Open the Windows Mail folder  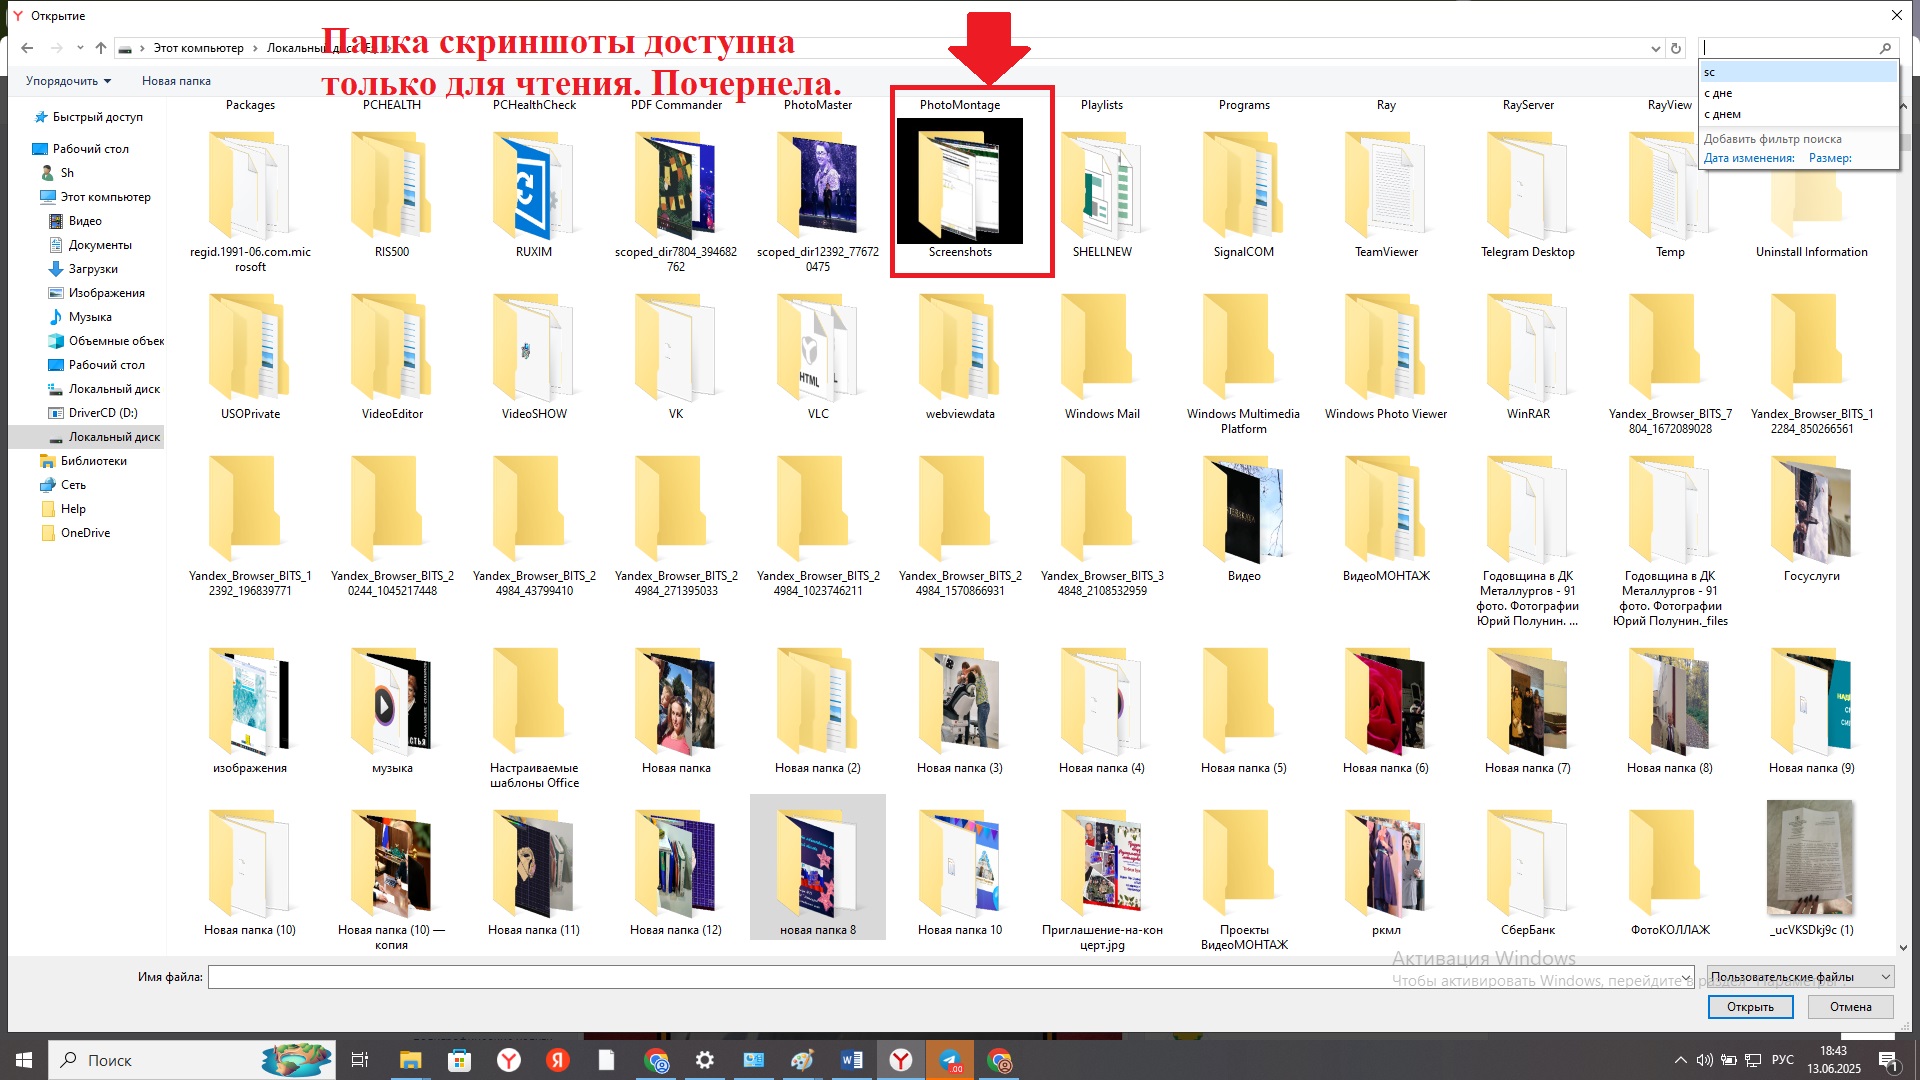(x=1102, y=358)
